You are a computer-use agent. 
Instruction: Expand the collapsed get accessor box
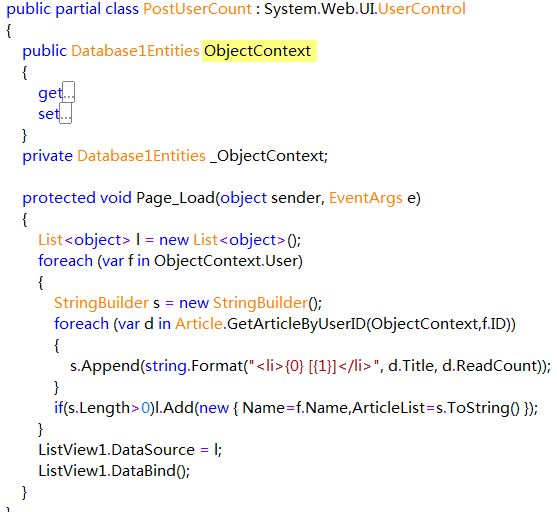[x=69, y=92]
